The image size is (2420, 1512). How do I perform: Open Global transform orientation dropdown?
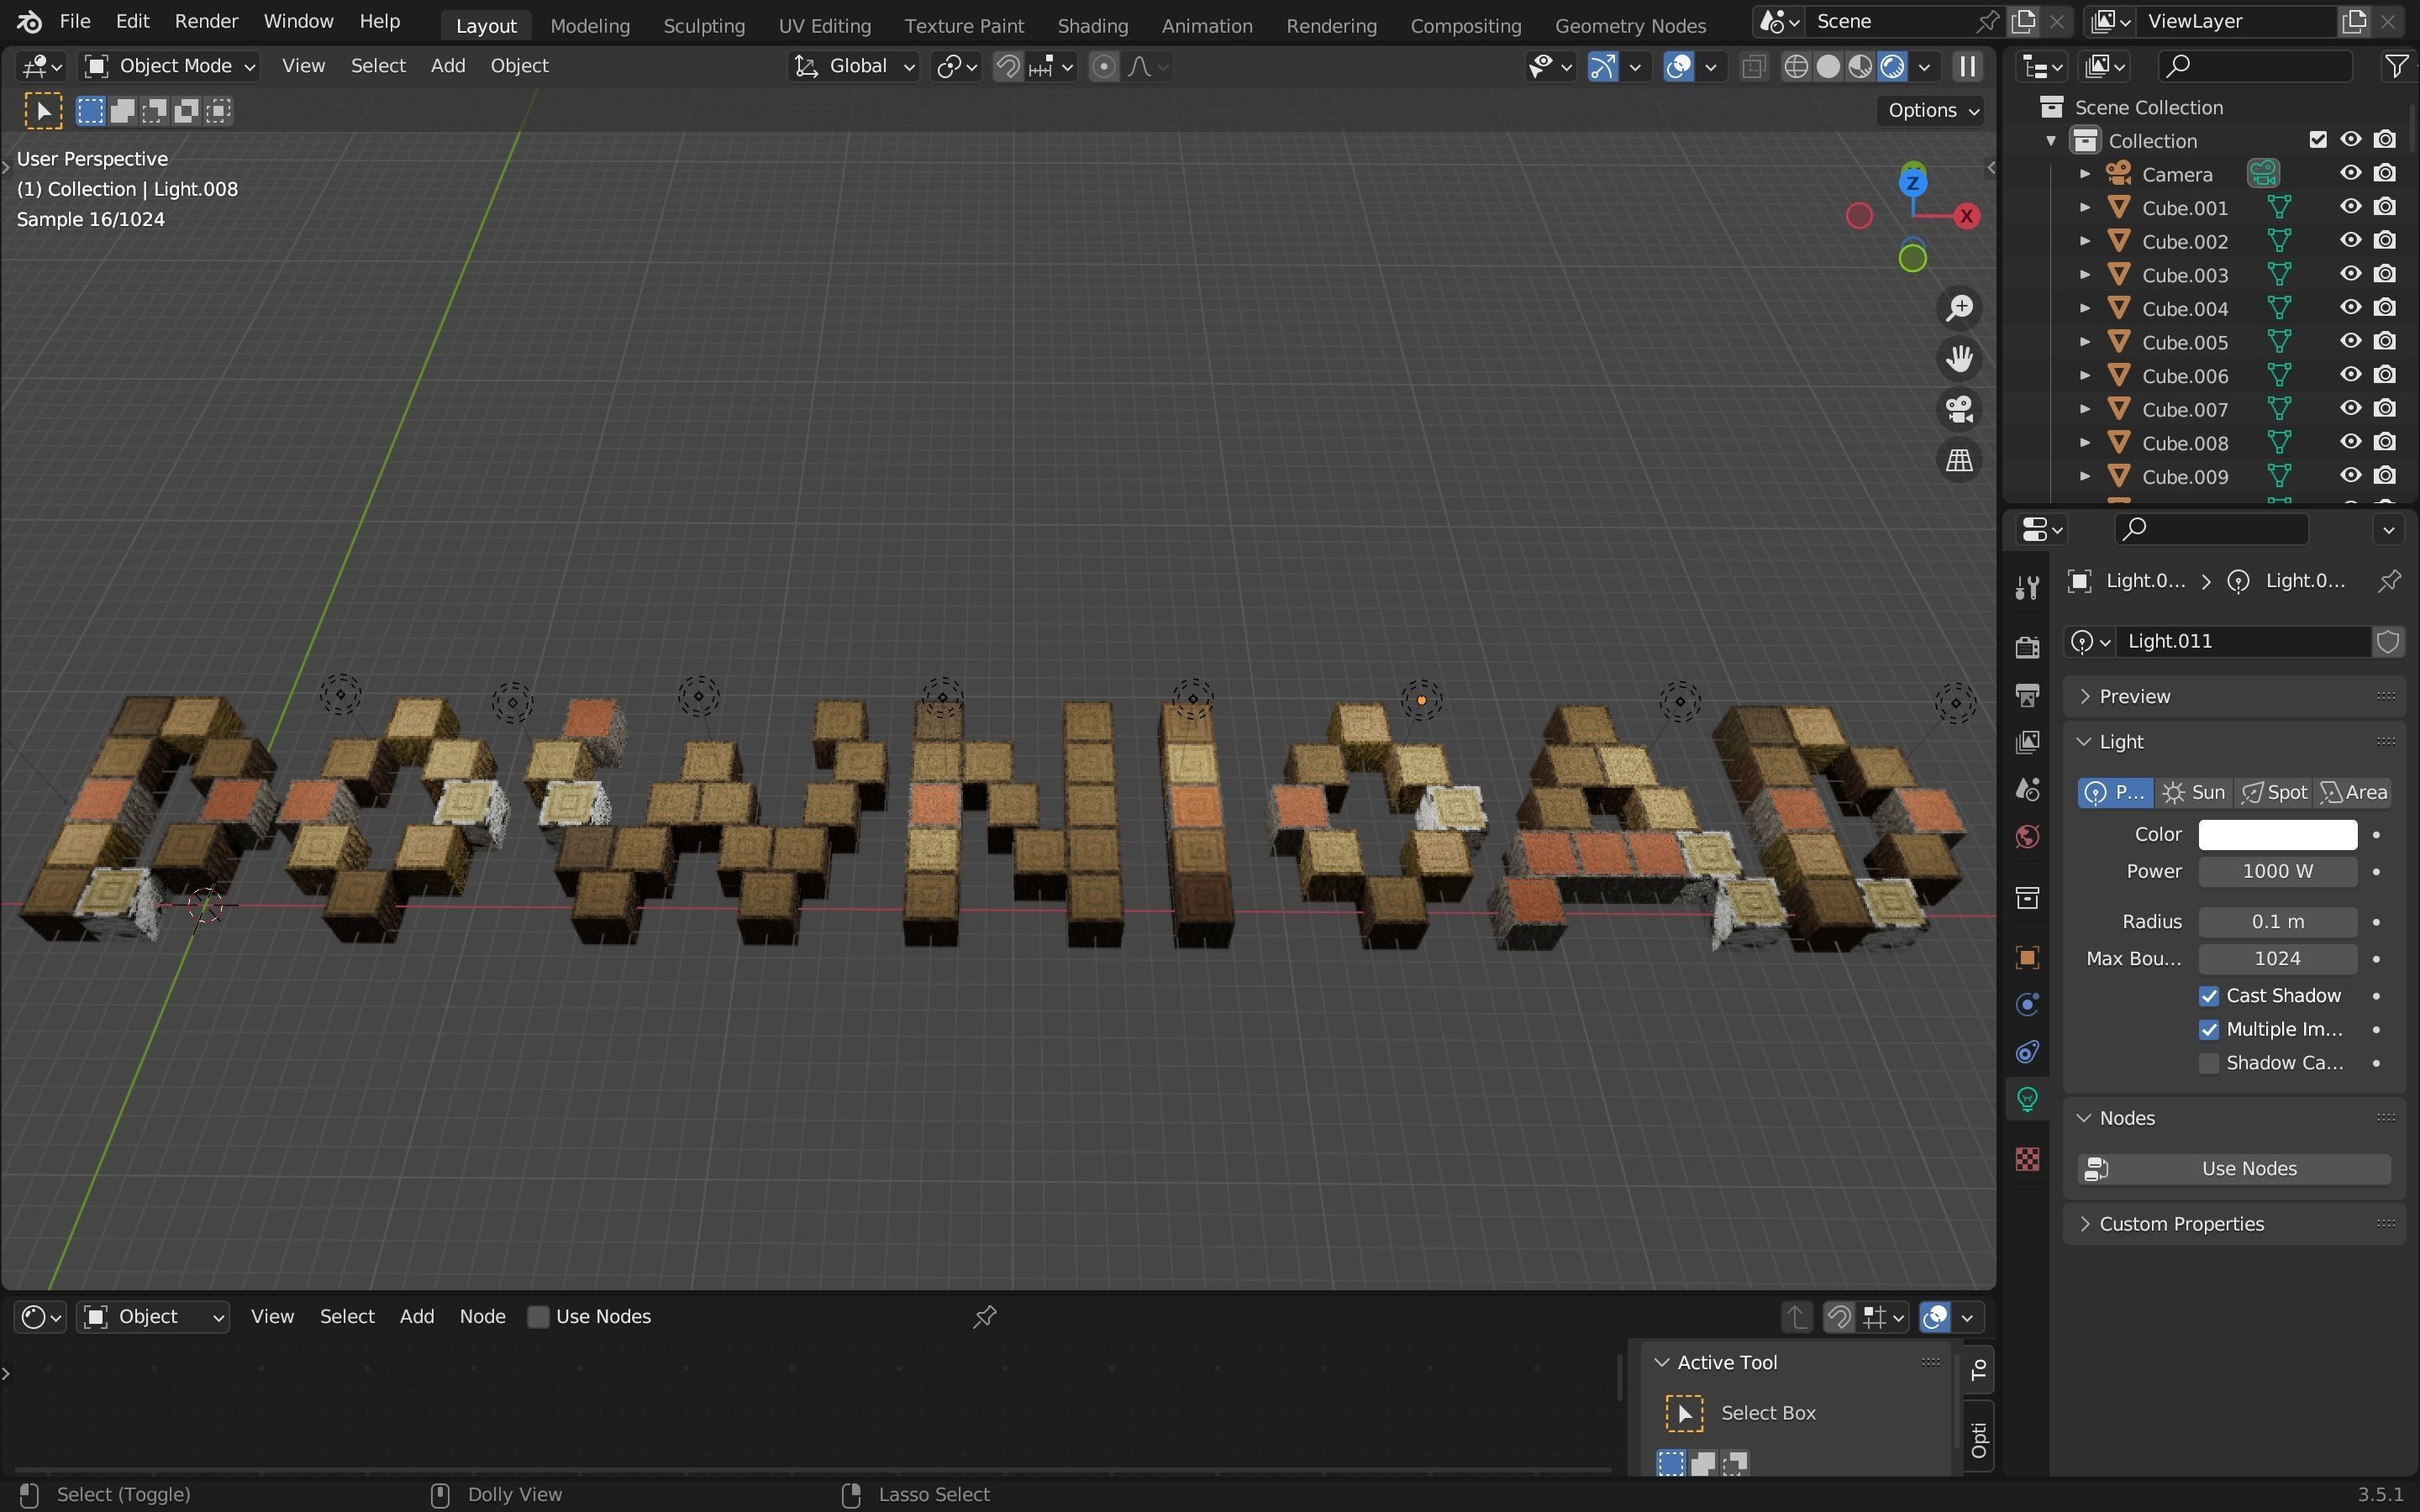pos(853,66)
